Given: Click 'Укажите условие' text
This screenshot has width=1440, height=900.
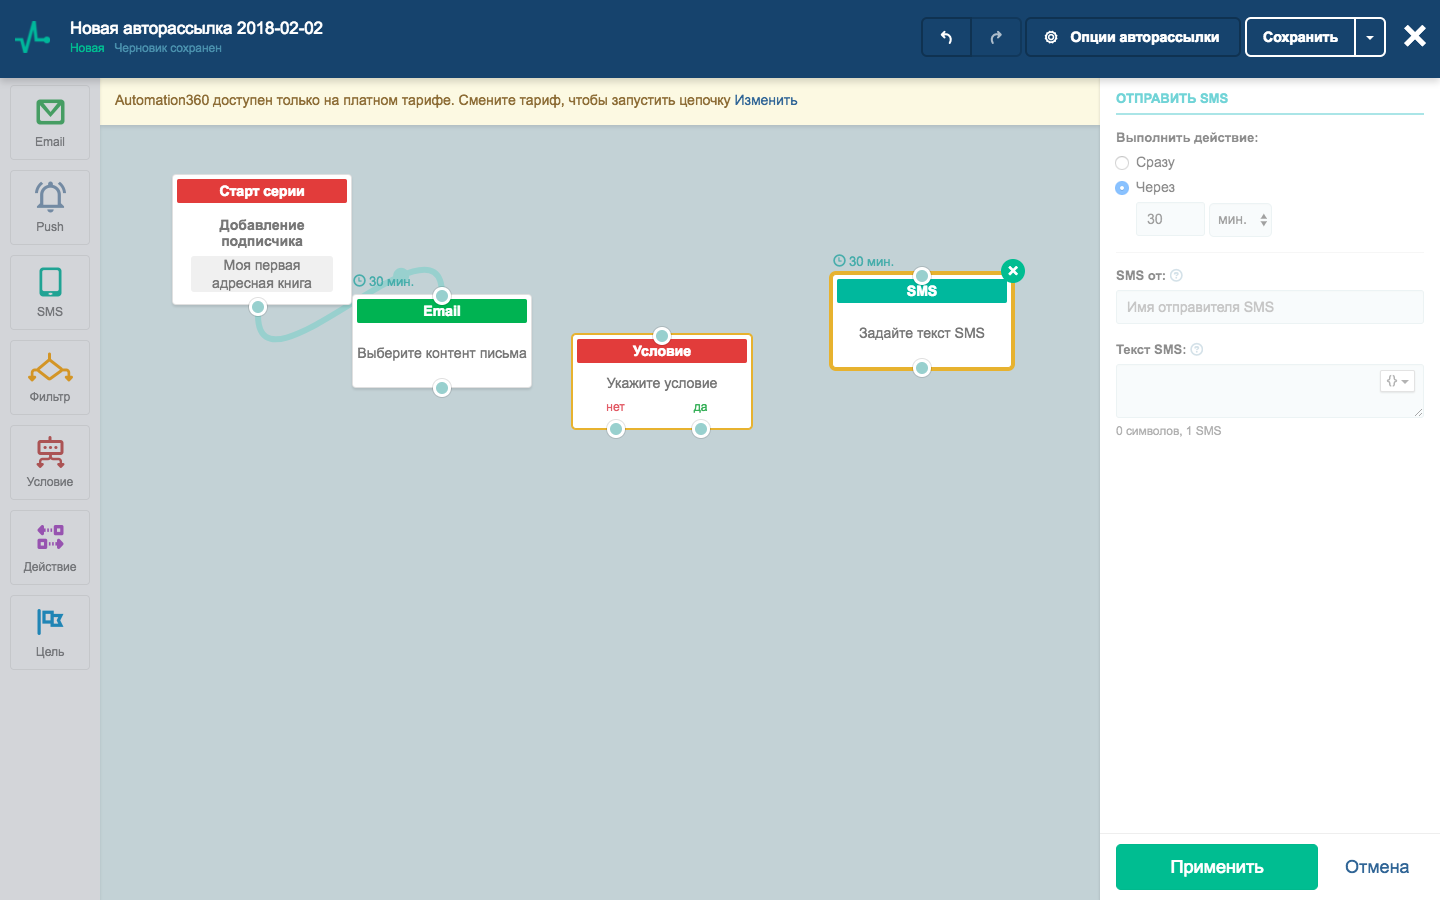Looking at the screenshot, I should pos(662,383).
